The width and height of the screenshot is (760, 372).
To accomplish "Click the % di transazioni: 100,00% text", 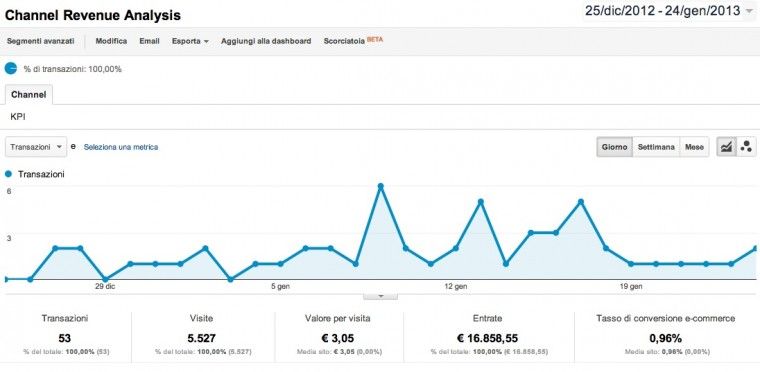I will coord(73,69).
